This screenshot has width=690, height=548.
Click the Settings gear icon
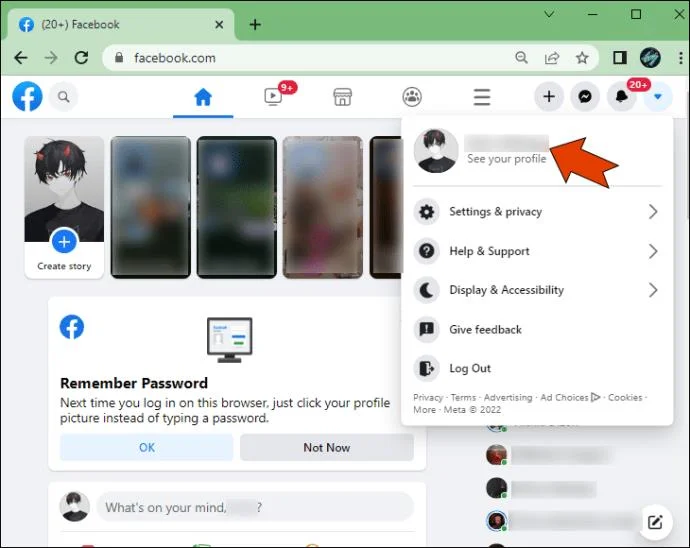426,212
